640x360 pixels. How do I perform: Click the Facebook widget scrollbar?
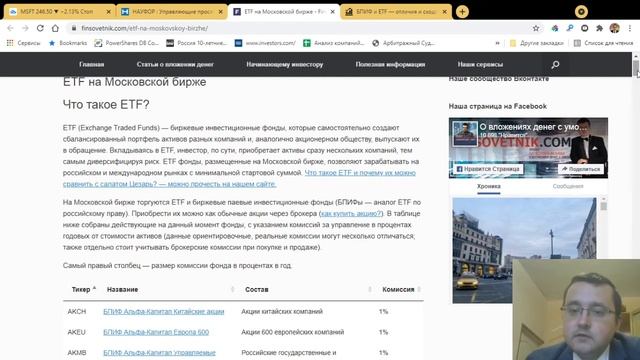click(x=604, y=207)
